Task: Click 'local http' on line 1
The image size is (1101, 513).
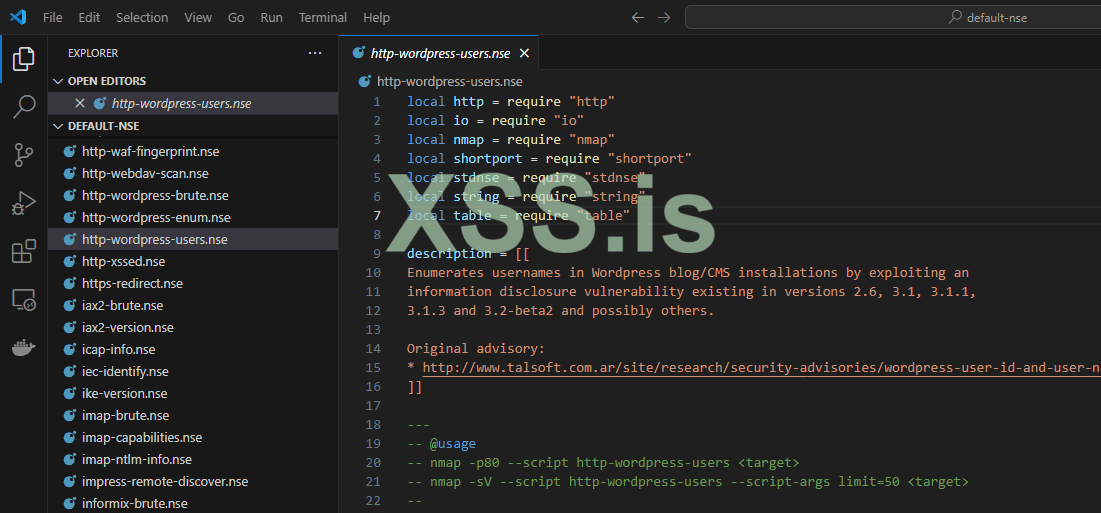Action: coord(445,102)
